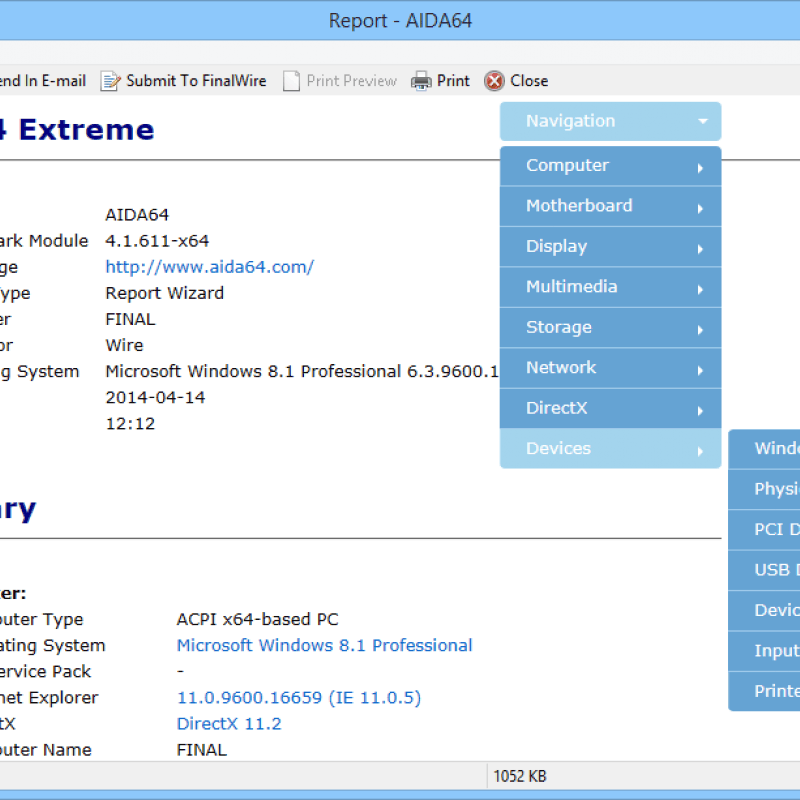Select Multimedia in the Navigation menu
Image resolution: width=800 pixels, height=800 pixels.
tap(572, 287)
